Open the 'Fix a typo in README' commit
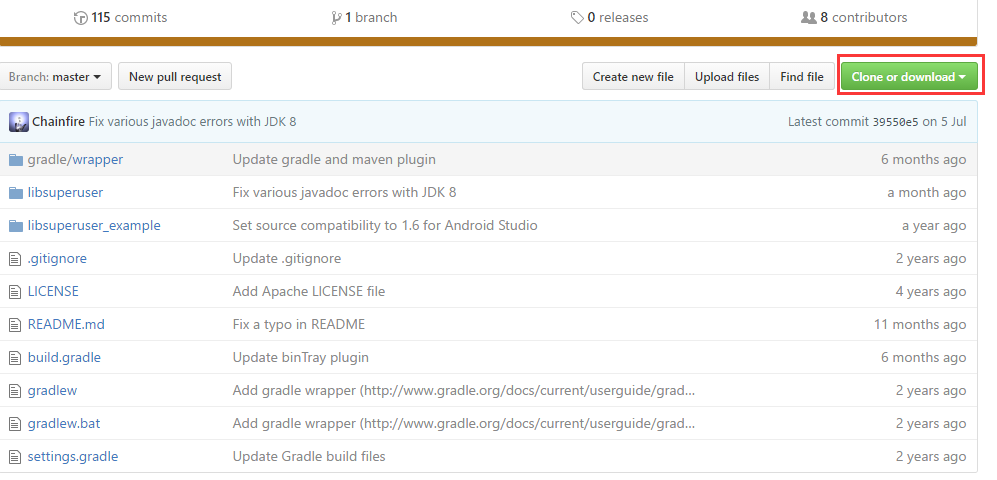The image size is (997, 480). (x=299, y=324)
